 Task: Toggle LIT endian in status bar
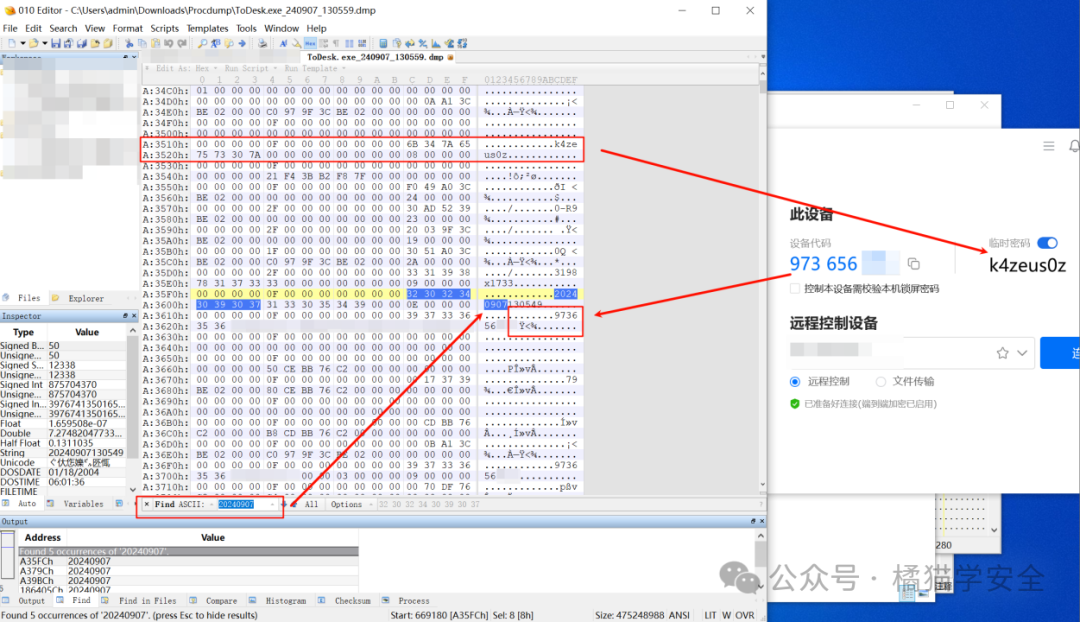coord(709,615)
